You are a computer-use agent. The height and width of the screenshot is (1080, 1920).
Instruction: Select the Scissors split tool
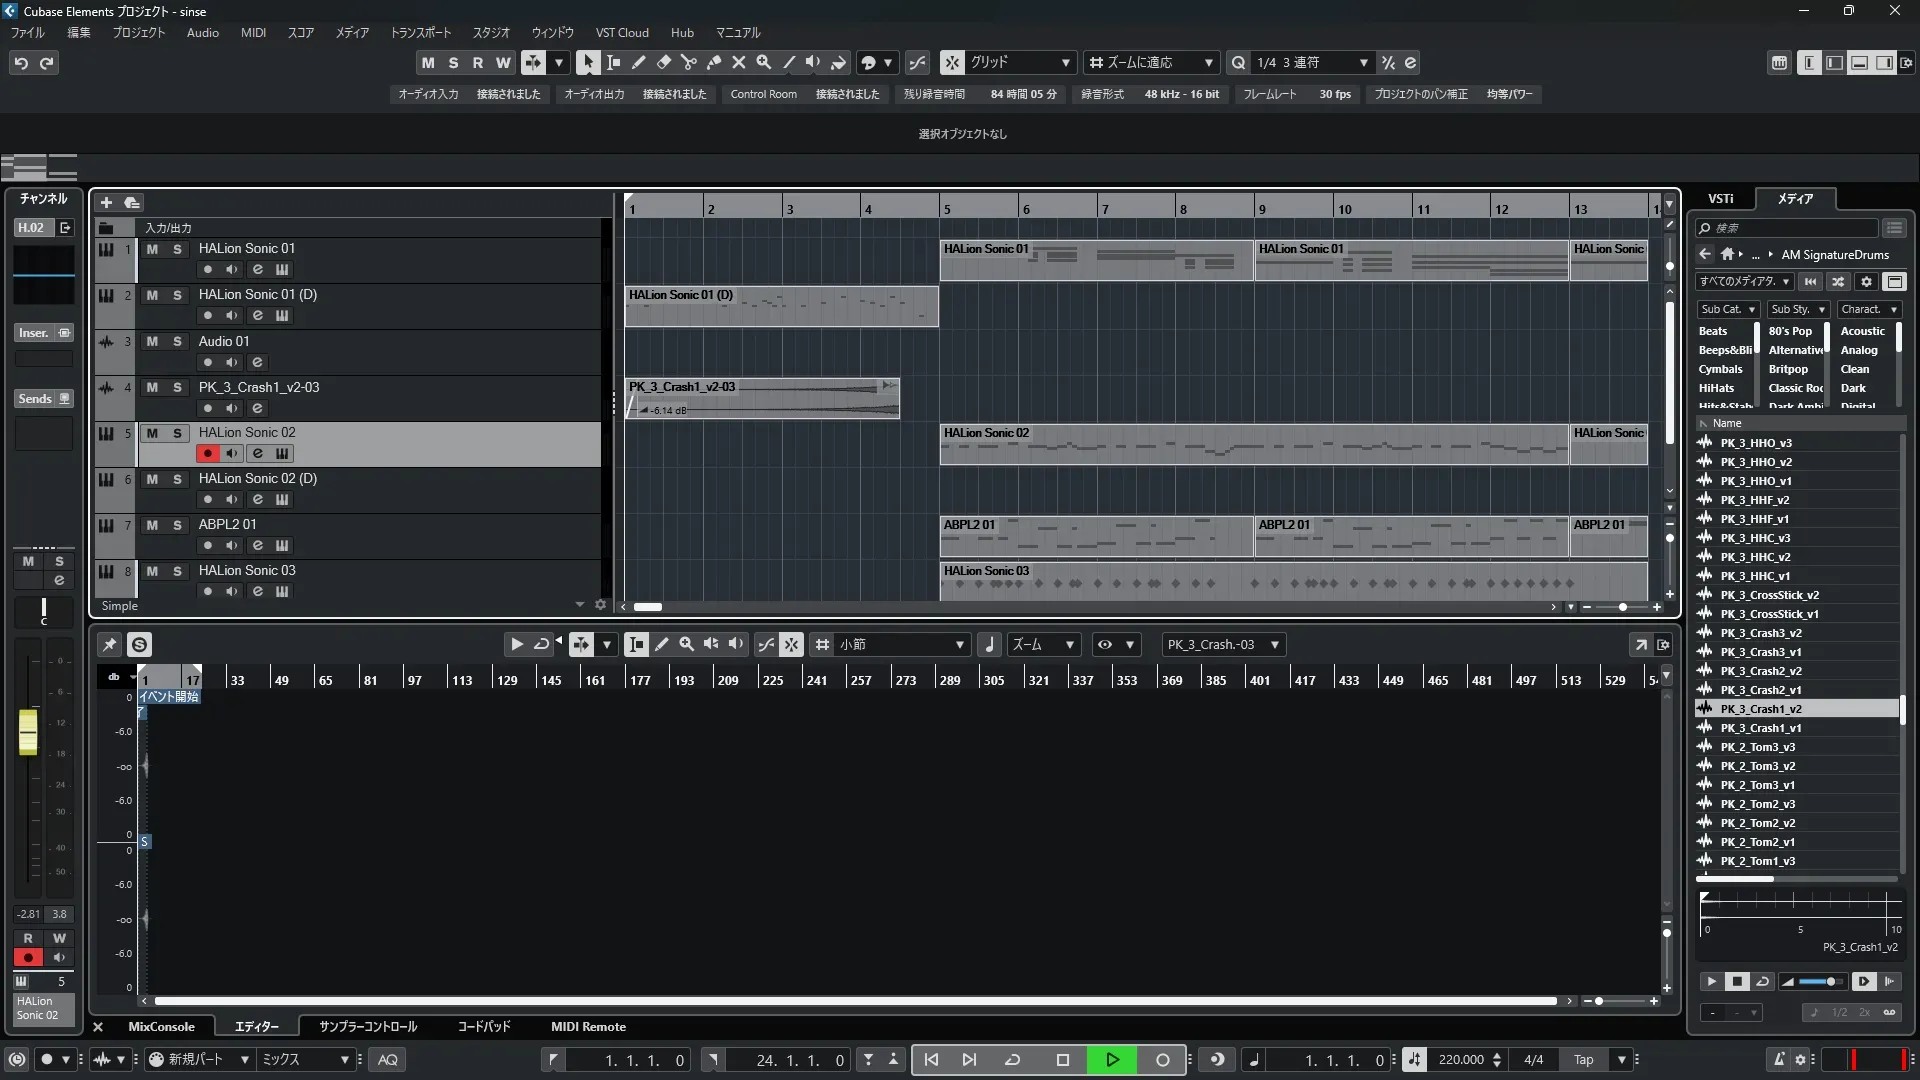pyautogui.click(x=688, y=62)
